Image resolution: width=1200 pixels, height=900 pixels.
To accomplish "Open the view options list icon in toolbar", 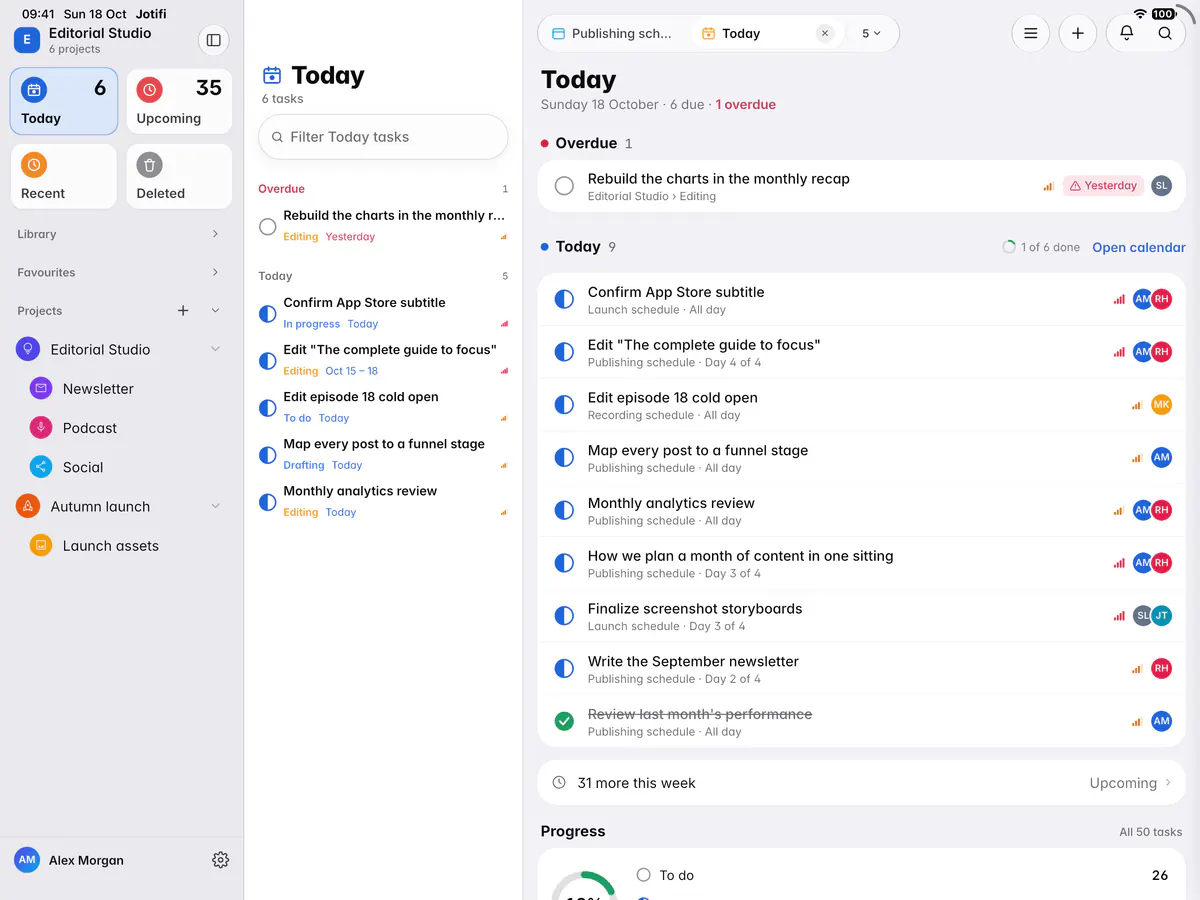I will pyautogui.click(x=1030, y=33).
